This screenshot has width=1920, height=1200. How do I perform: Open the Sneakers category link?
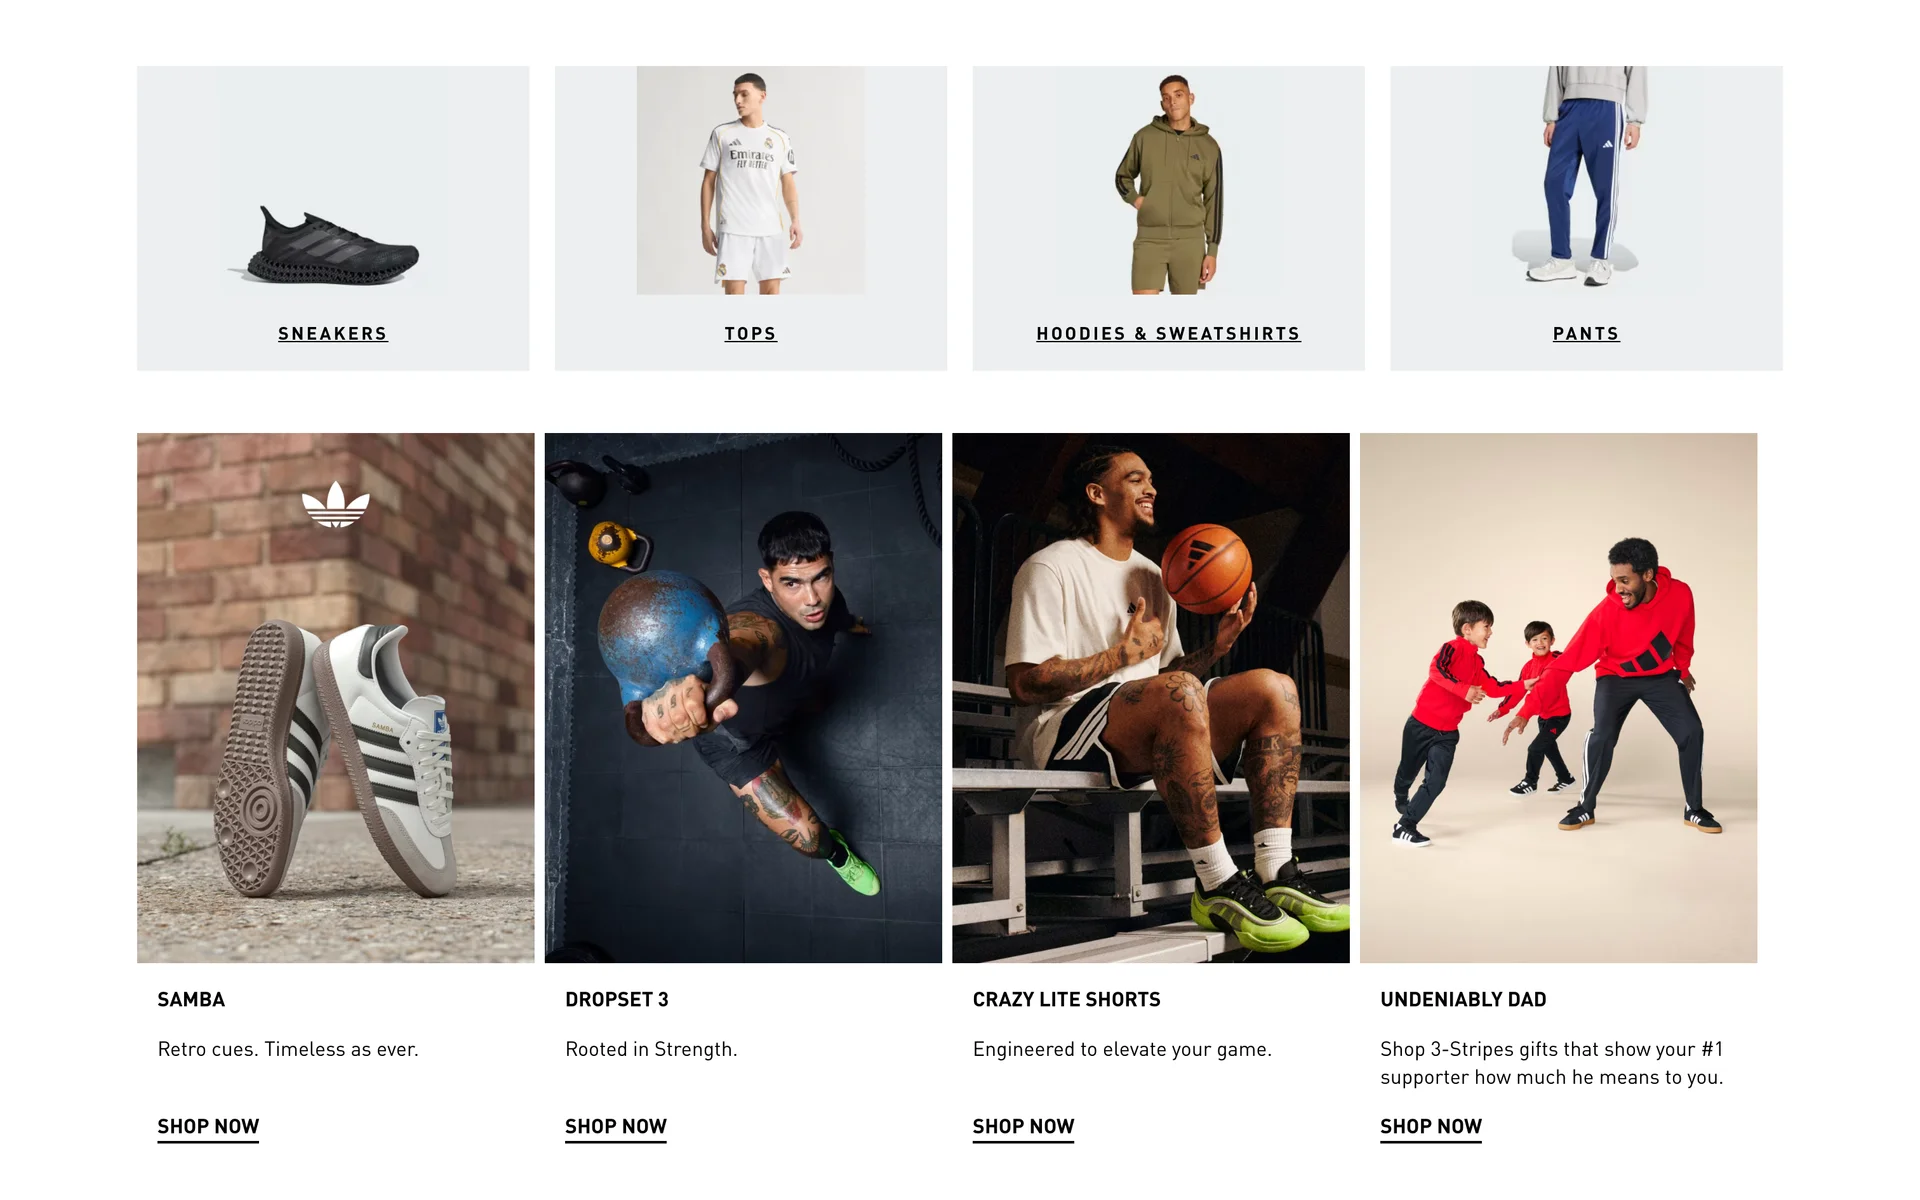pos(332,334)
